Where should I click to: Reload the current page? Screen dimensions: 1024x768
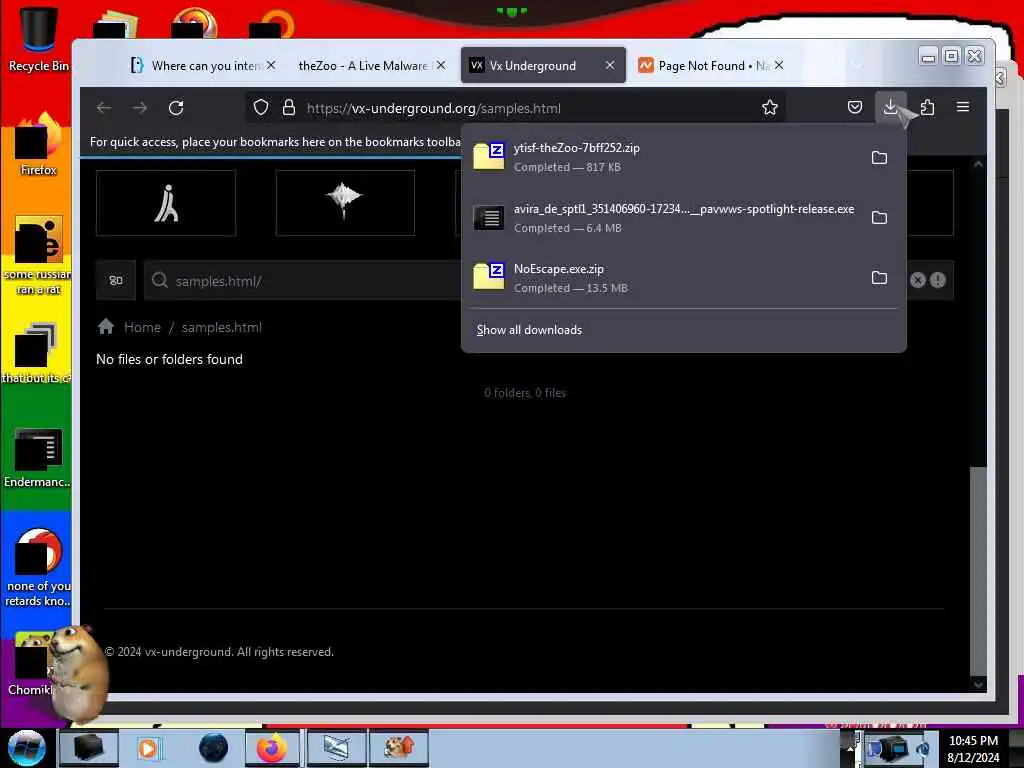pos(176,108)
